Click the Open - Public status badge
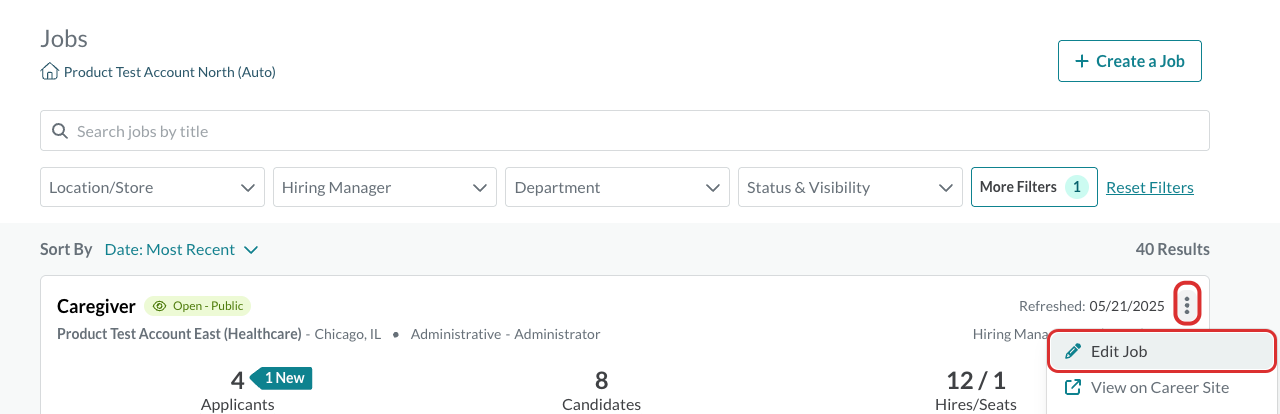Image resolution: width=1280 pixels, height=414 pixels. tap(197, 306)
